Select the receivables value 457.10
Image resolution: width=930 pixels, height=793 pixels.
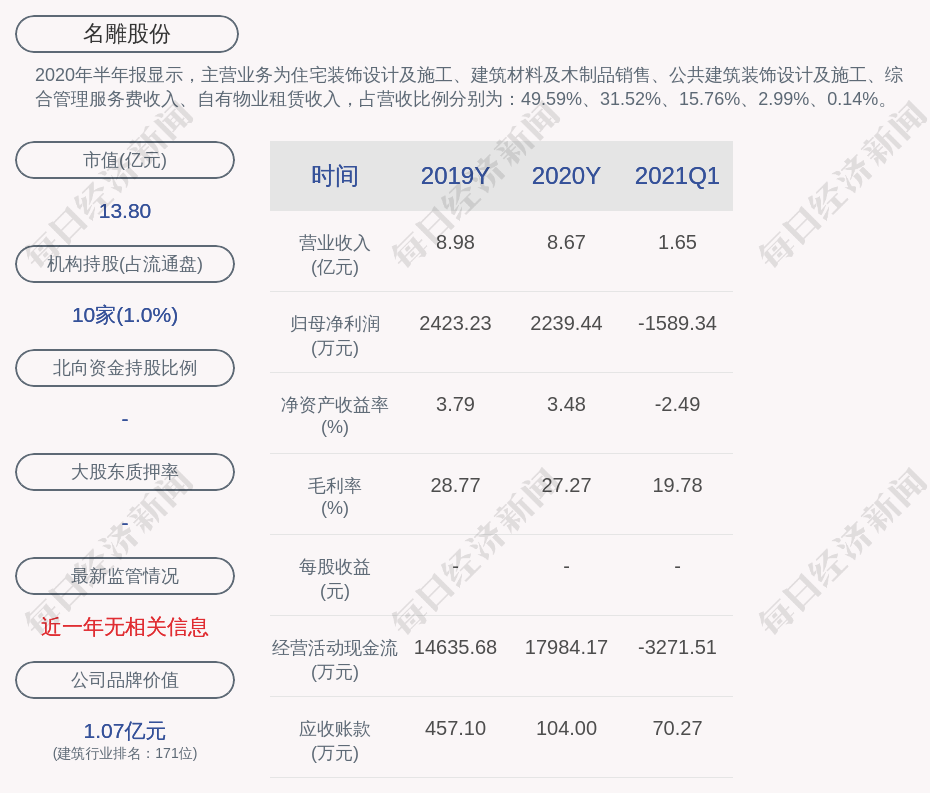[455, 728]
